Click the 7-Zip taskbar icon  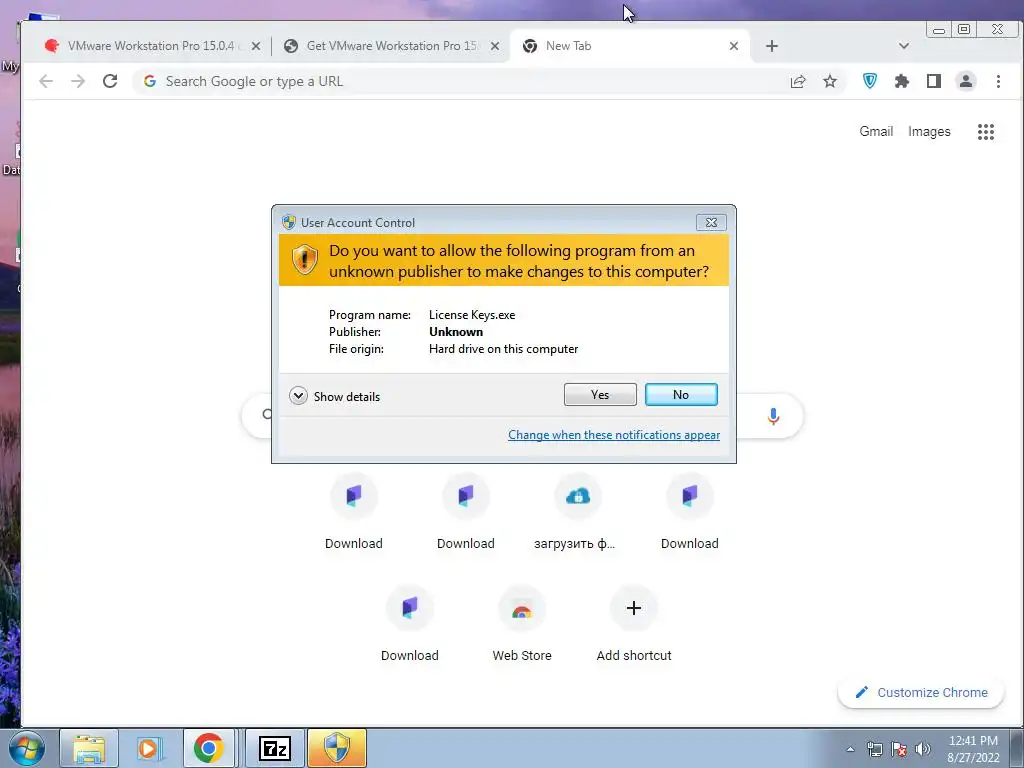pyautogui.click(x=274, y=748)
